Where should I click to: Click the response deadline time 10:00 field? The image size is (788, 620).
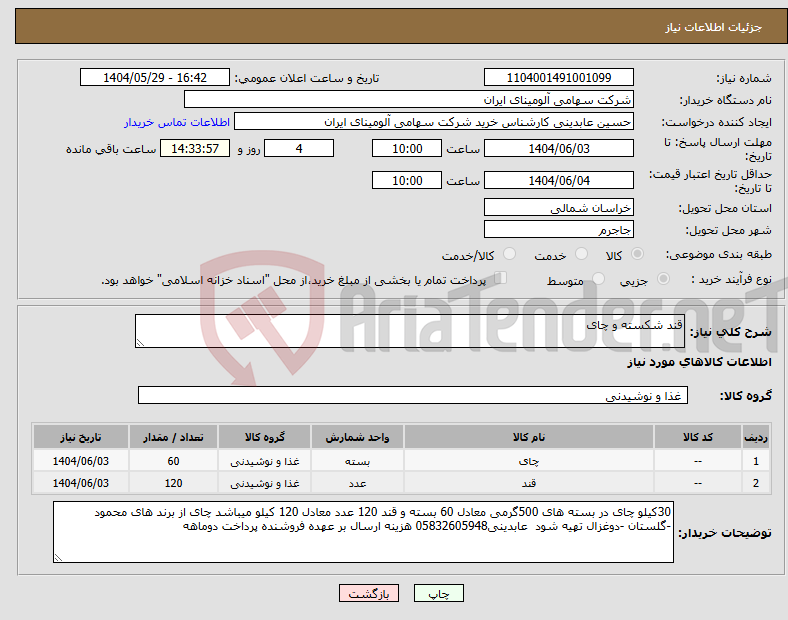coord(407,148)
